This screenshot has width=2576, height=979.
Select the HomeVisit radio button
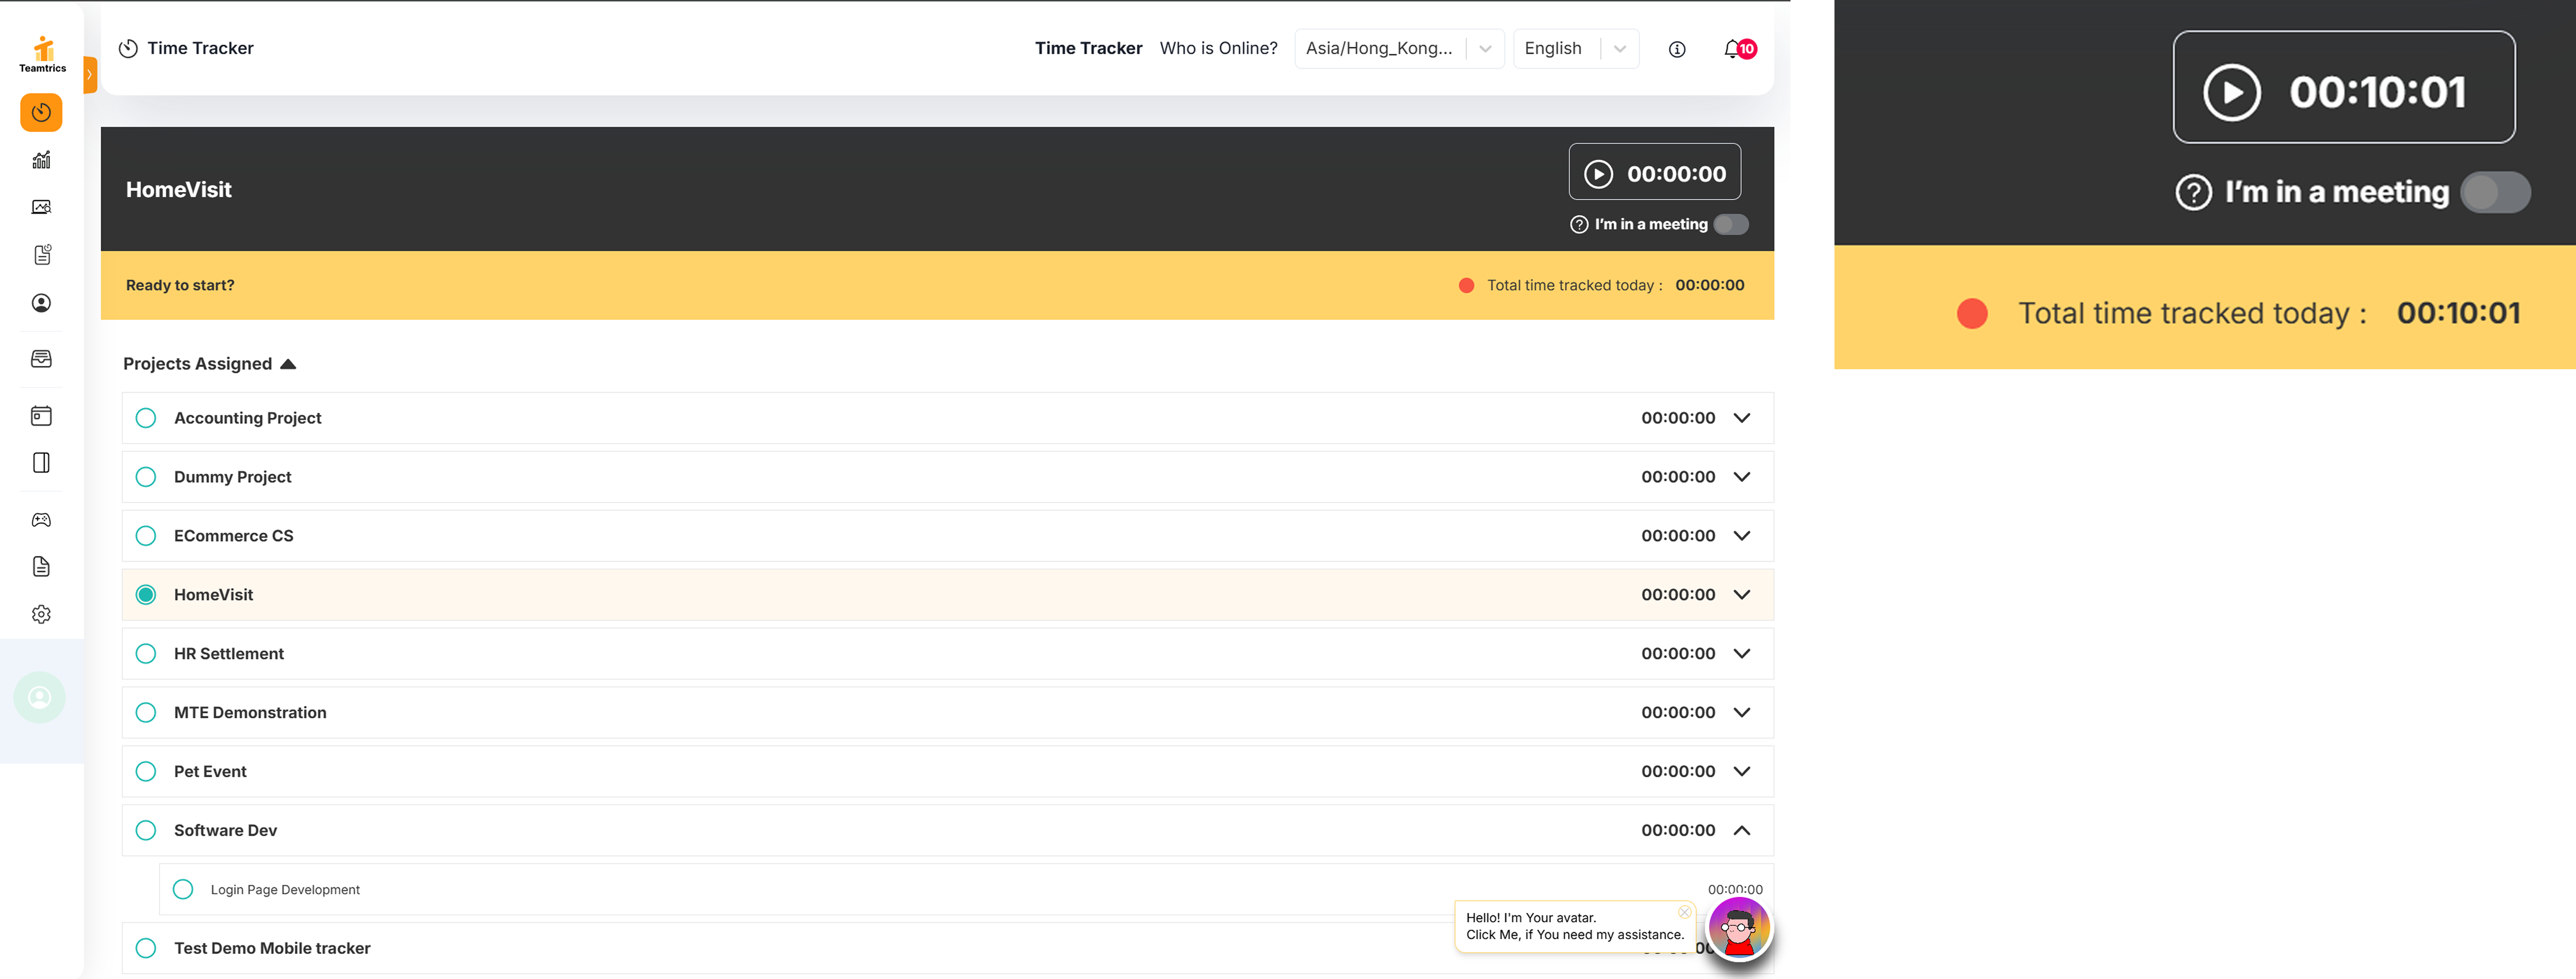146,595
